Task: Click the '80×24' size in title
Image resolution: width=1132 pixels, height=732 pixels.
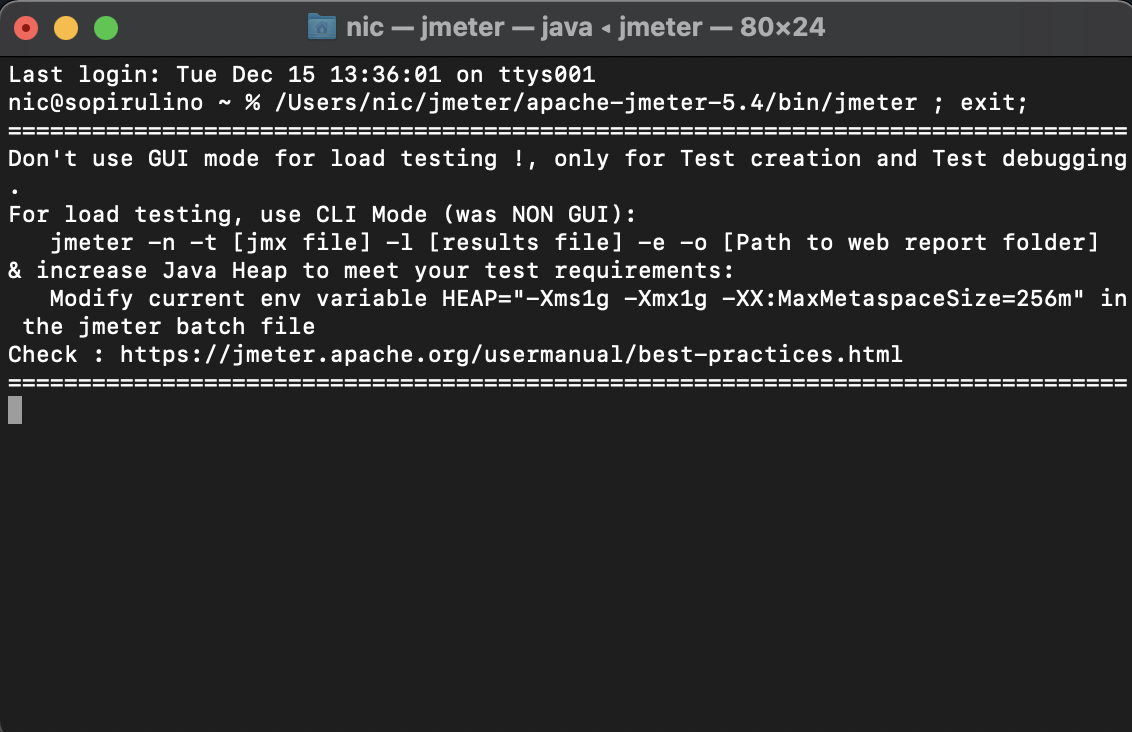Action: 783,27
